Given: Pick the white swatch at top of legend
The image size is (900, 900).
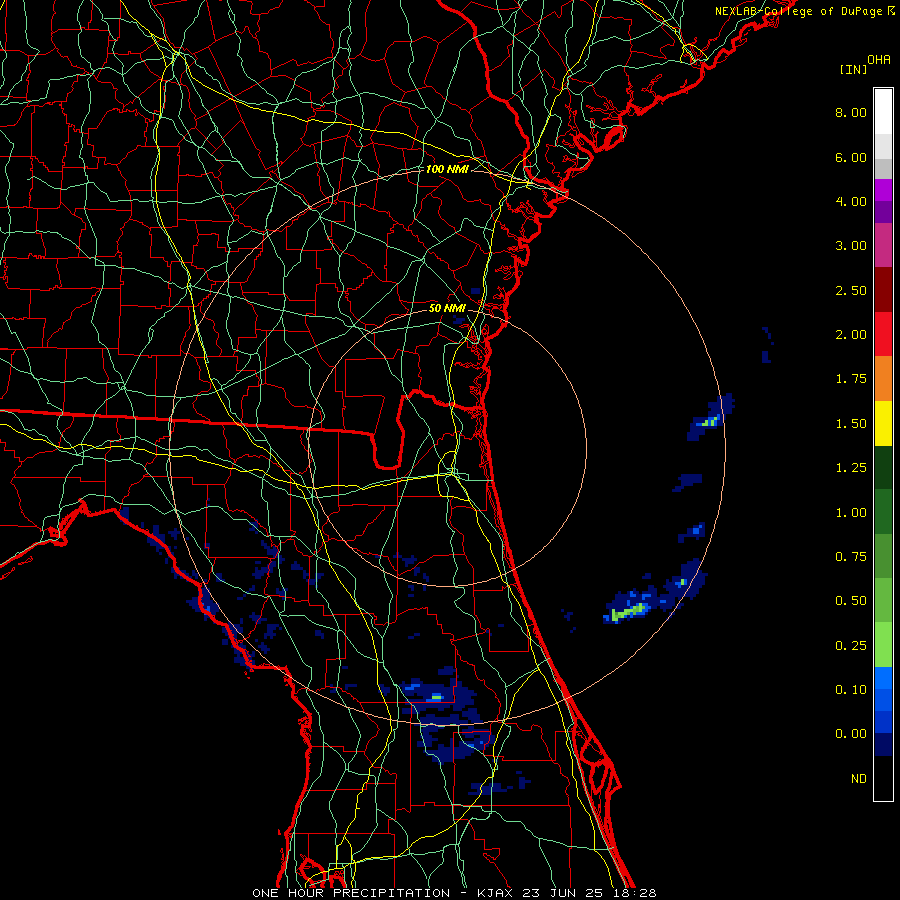Looking at the screenshot, I should tap(883, 112).
